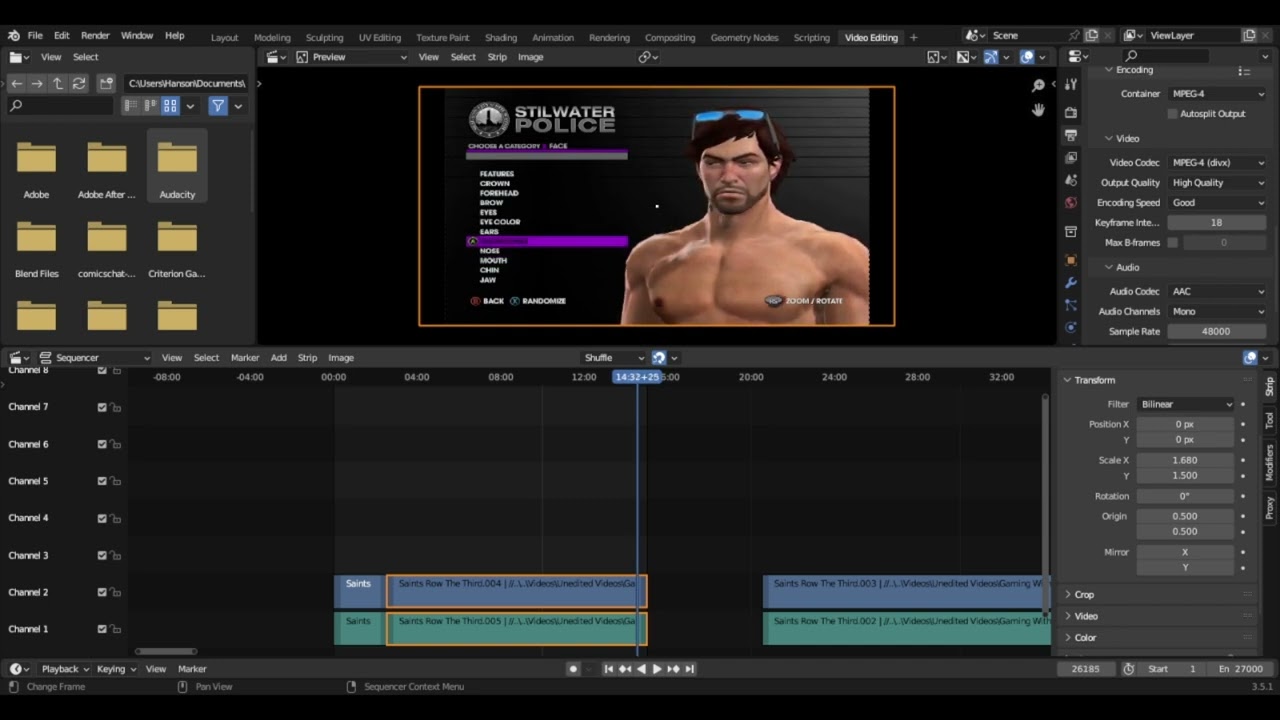Play the animation forward
Viewport: 1280px width, 720px height.
(657, 669)
